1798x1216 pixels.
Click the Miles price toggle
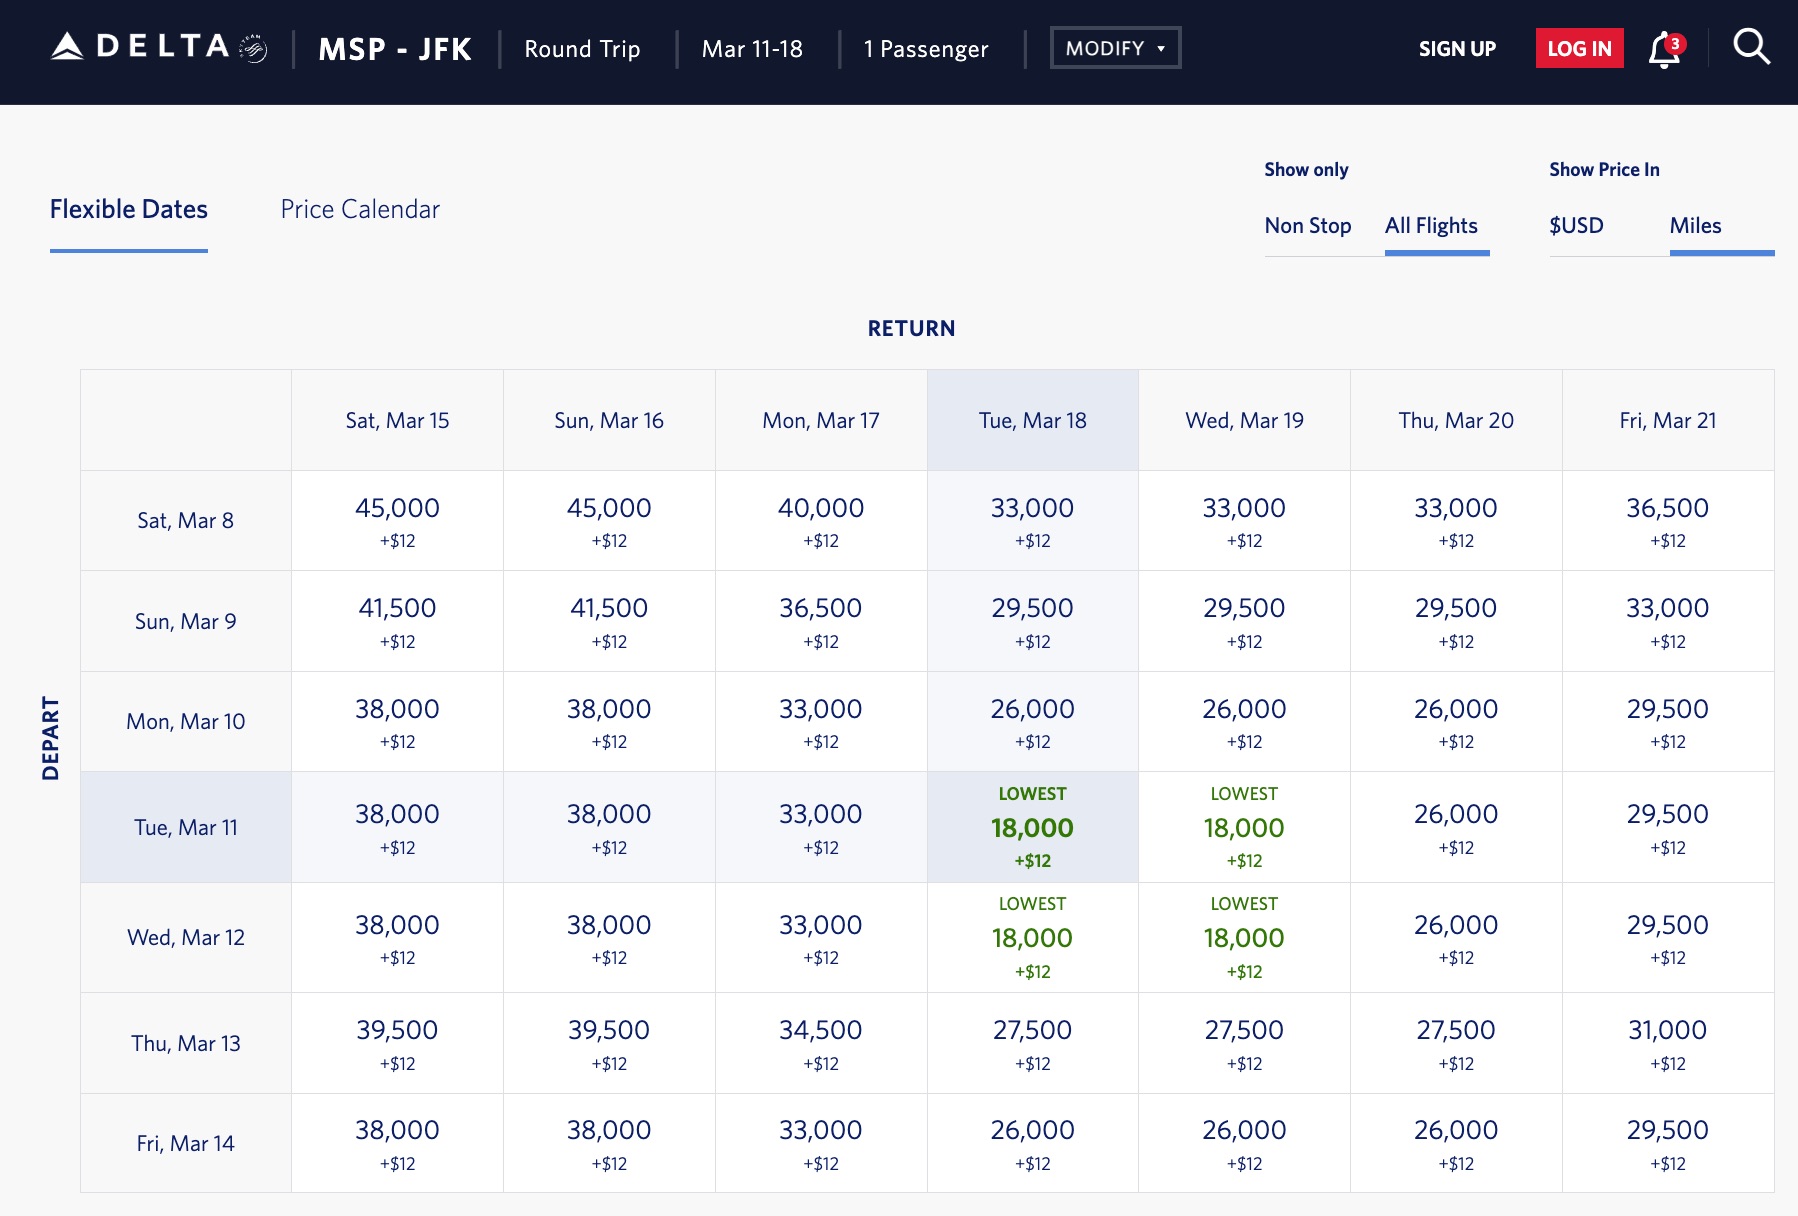1696,226
